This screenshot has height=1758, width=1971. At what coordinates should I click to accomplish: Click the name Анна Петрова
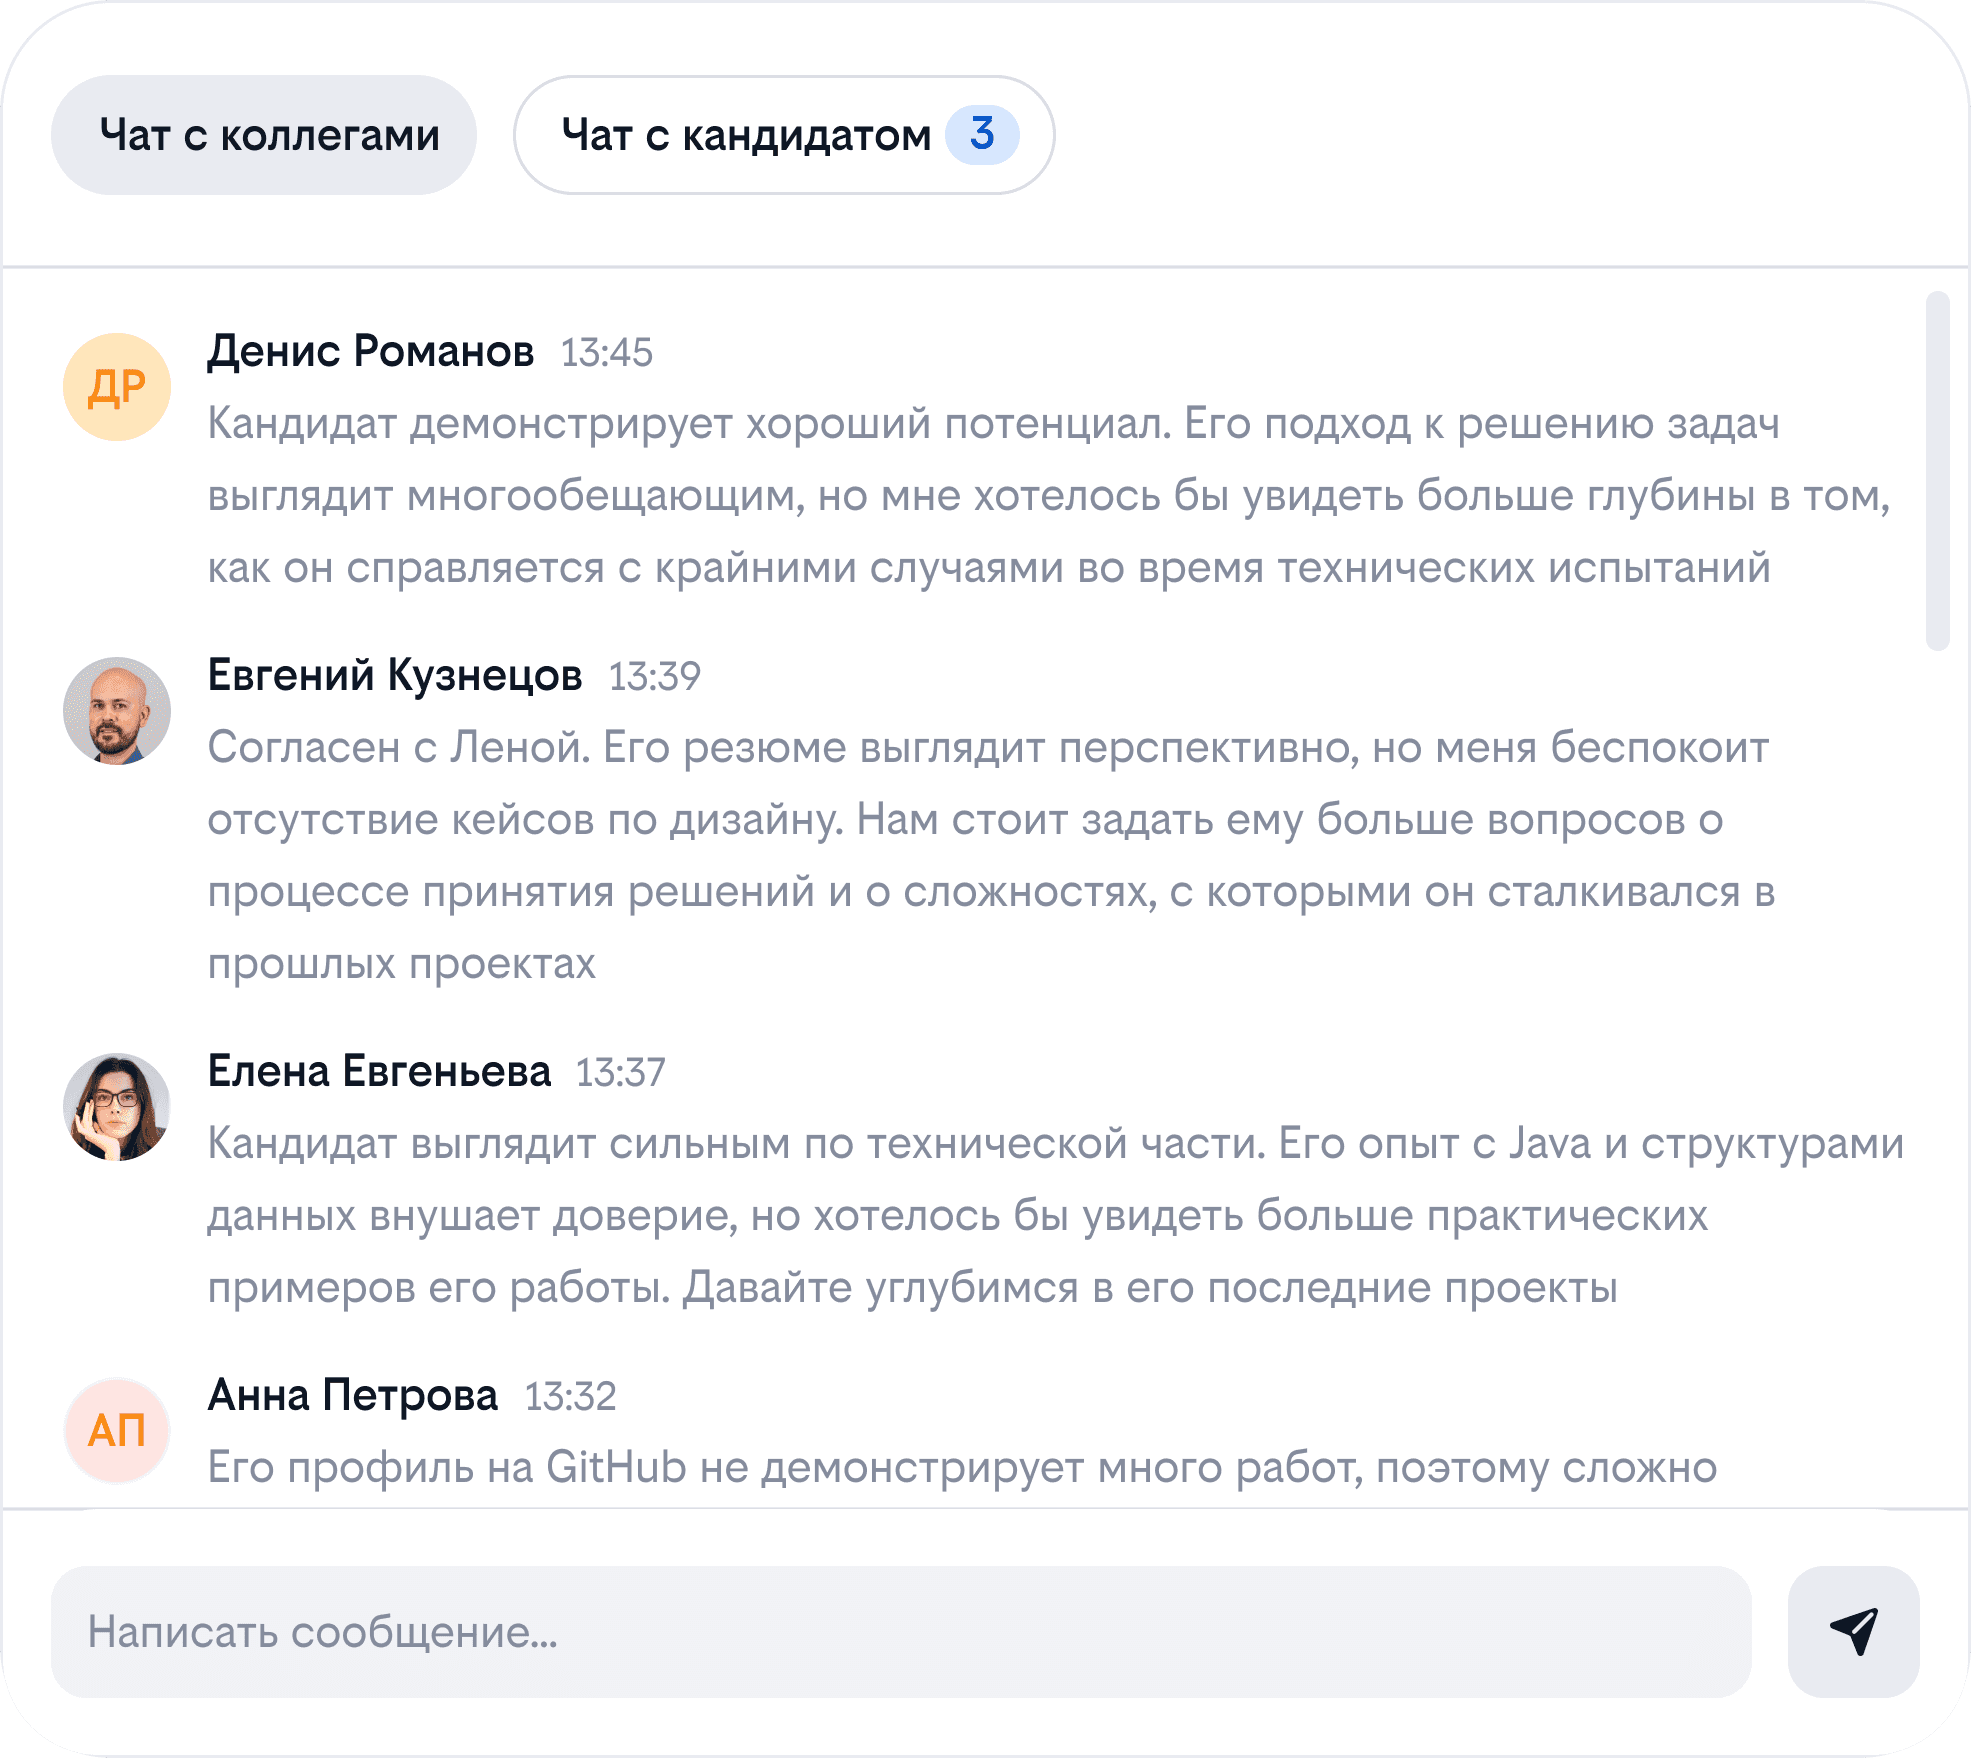(352, 1395)
